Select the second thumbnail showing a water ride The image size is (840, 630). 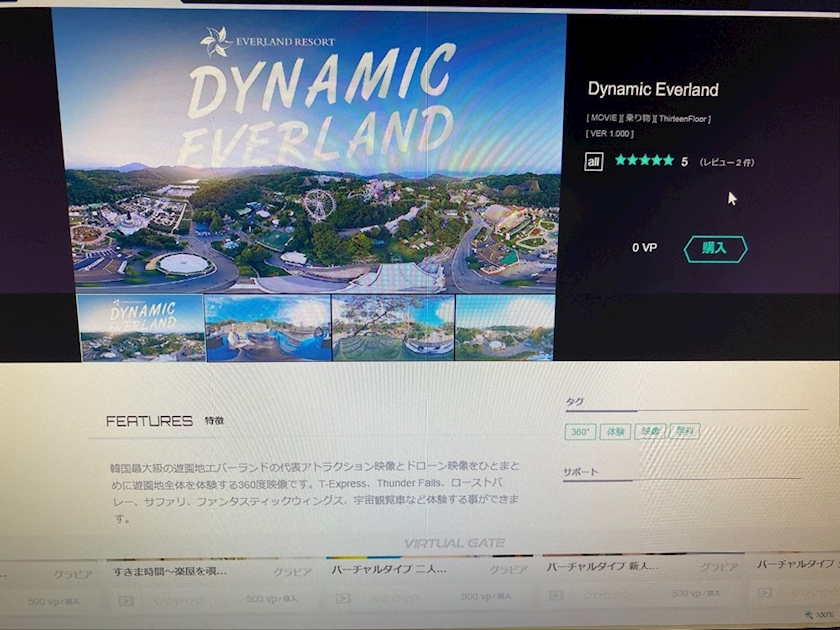(268, 328)
